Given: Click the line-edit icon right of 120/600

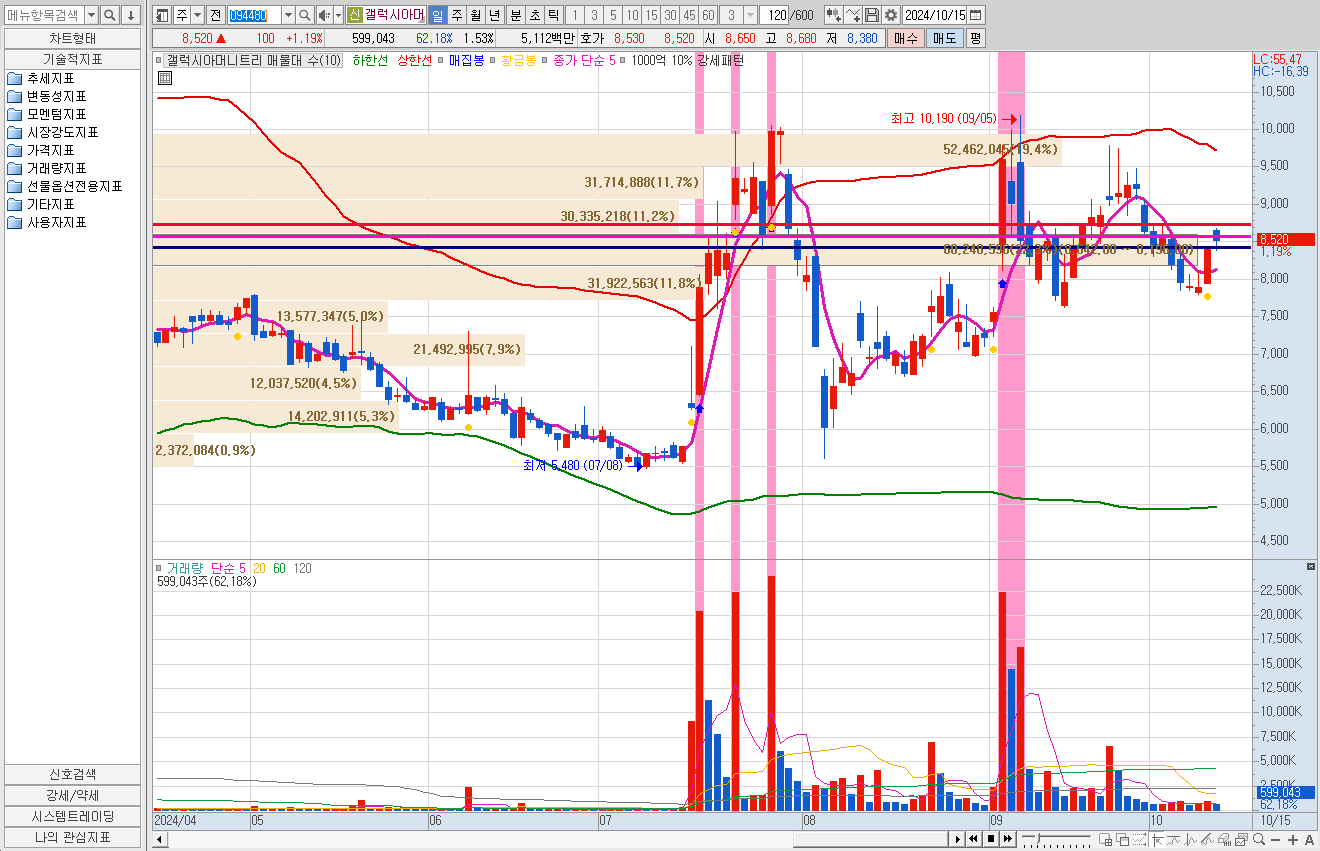Looking at the screenshot, I should click(x=853, y=15).
